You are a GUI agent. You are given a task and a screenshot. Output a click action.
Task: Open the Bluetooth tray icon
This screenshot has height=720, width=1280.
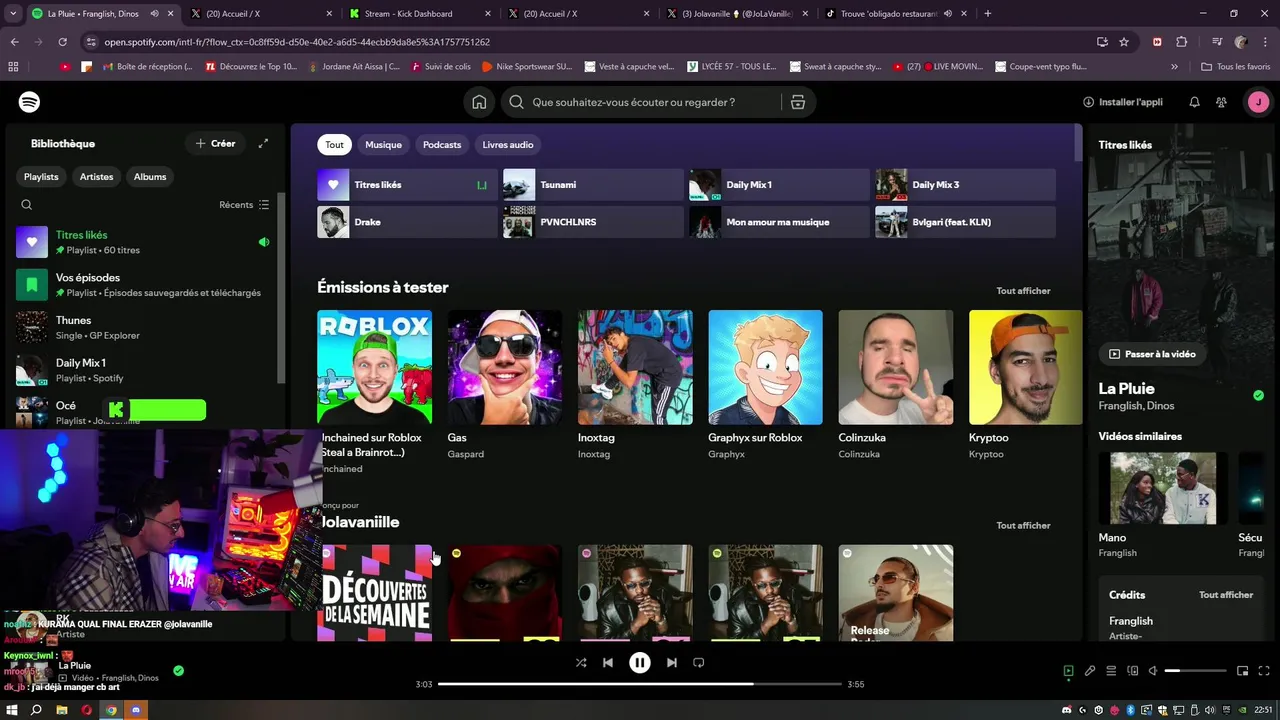point(1131,710)
